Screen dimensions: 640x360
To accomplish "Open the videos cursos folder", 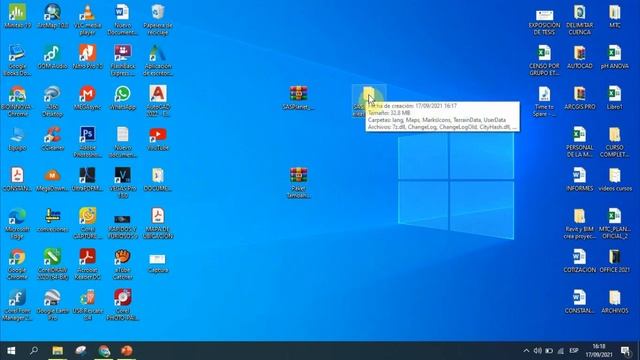I will 615,180.
